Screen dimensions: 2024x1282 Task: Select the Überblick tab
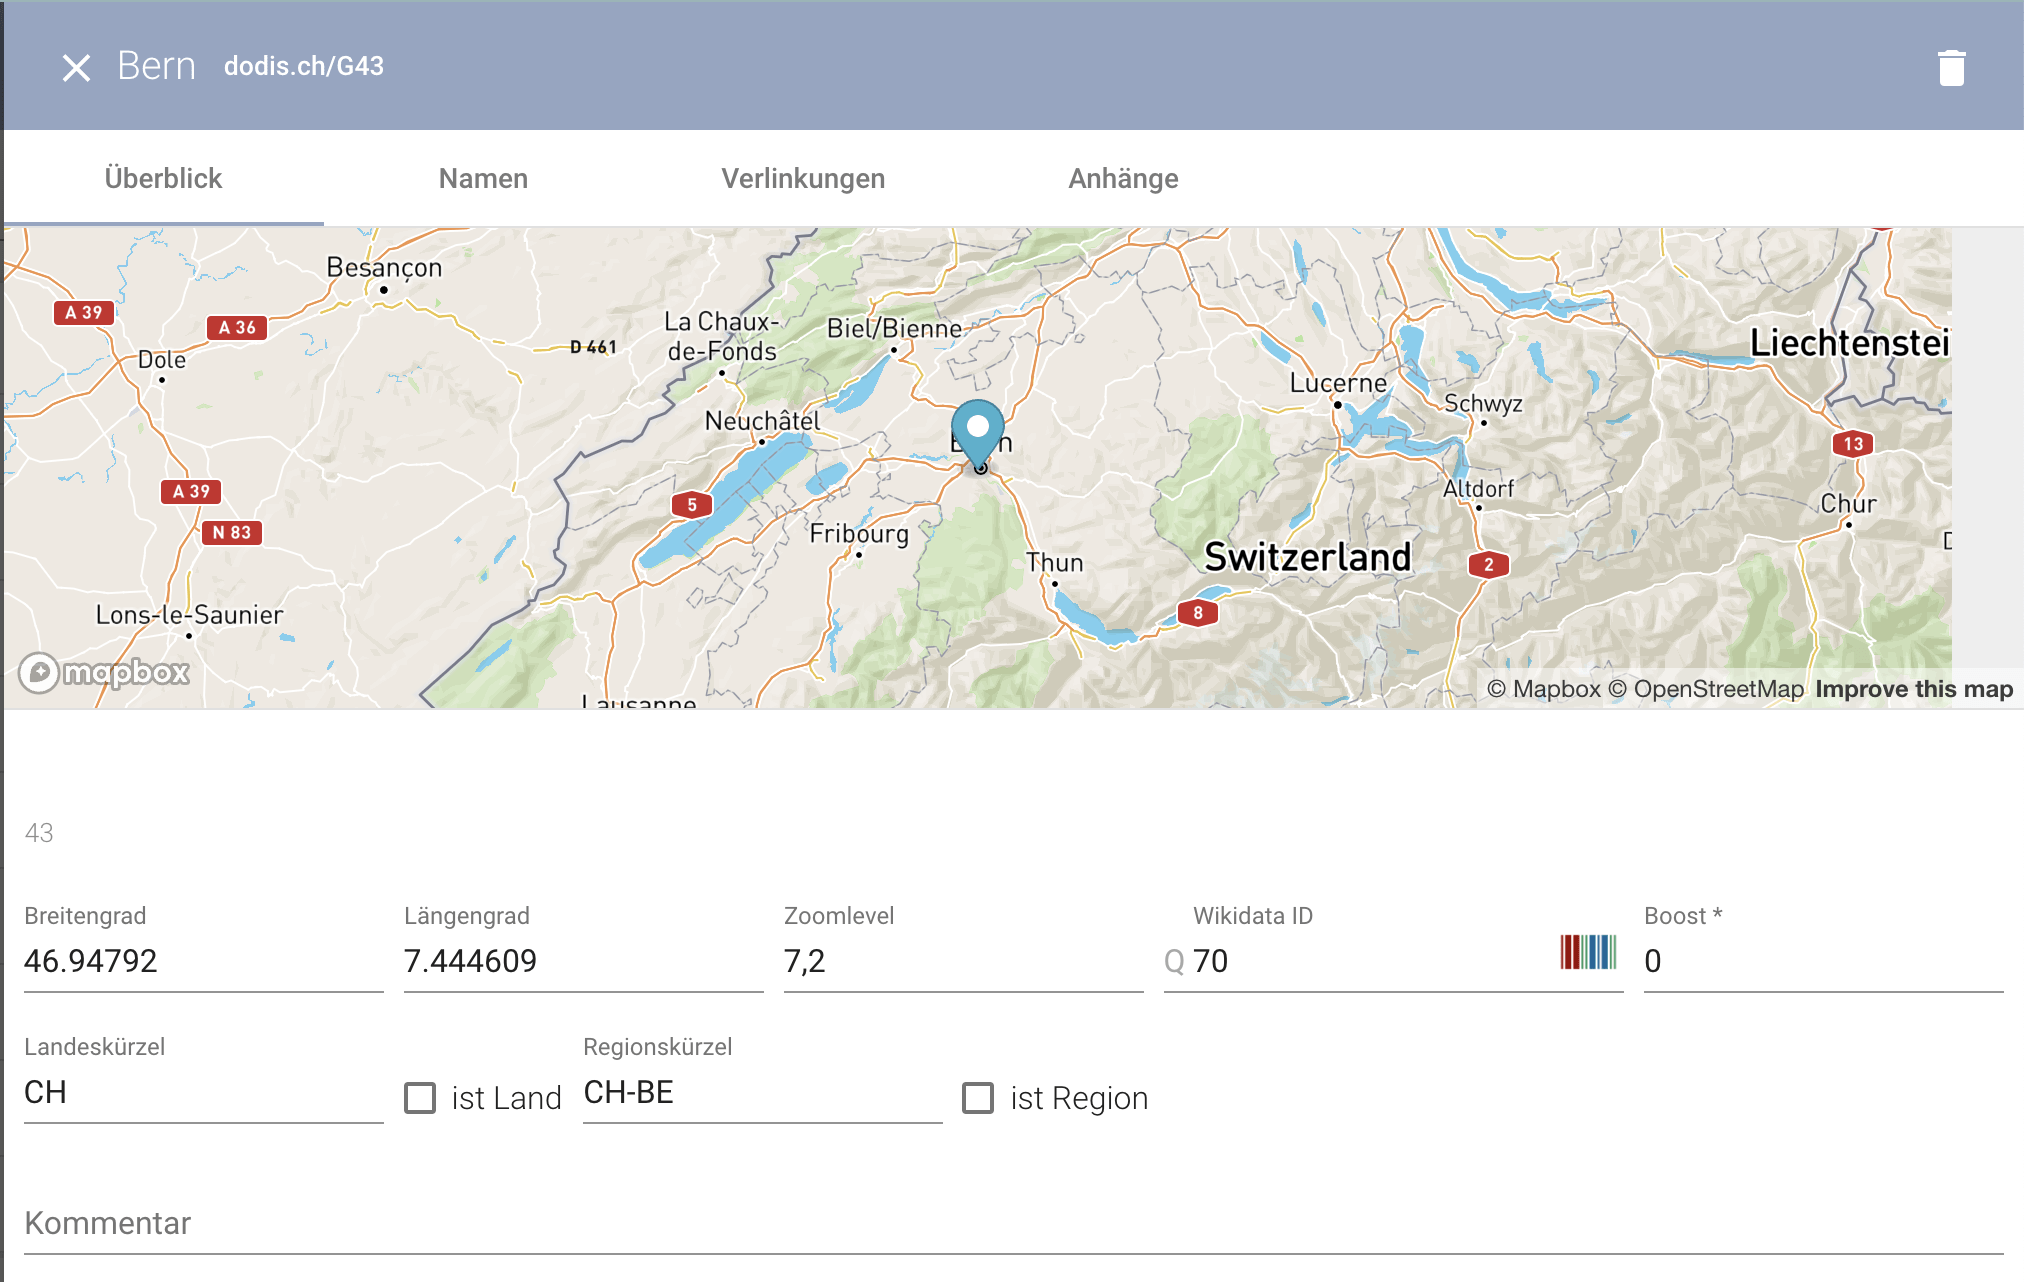[163, 179]
